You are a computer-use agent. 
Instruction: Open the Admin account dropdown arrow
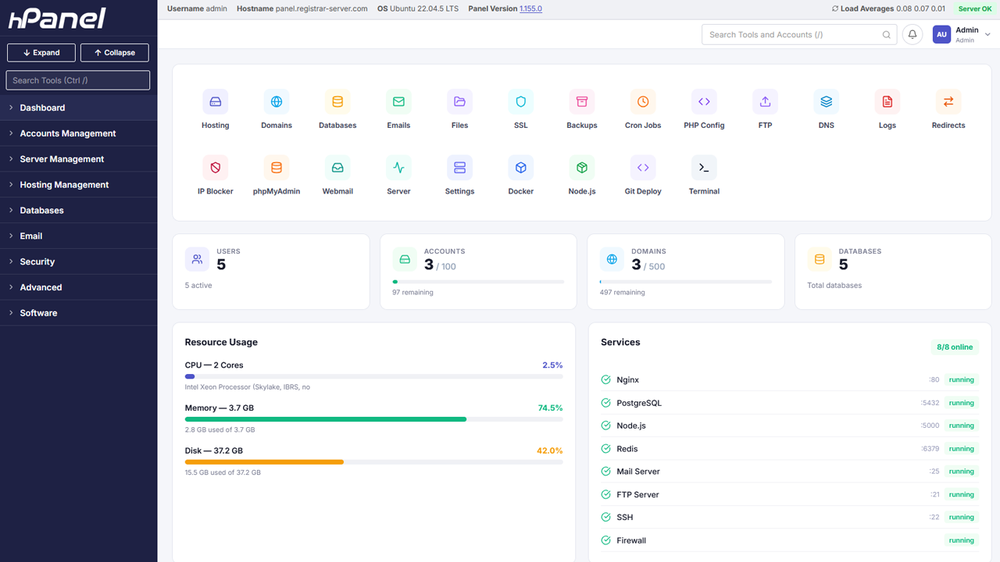click(987, 35)
